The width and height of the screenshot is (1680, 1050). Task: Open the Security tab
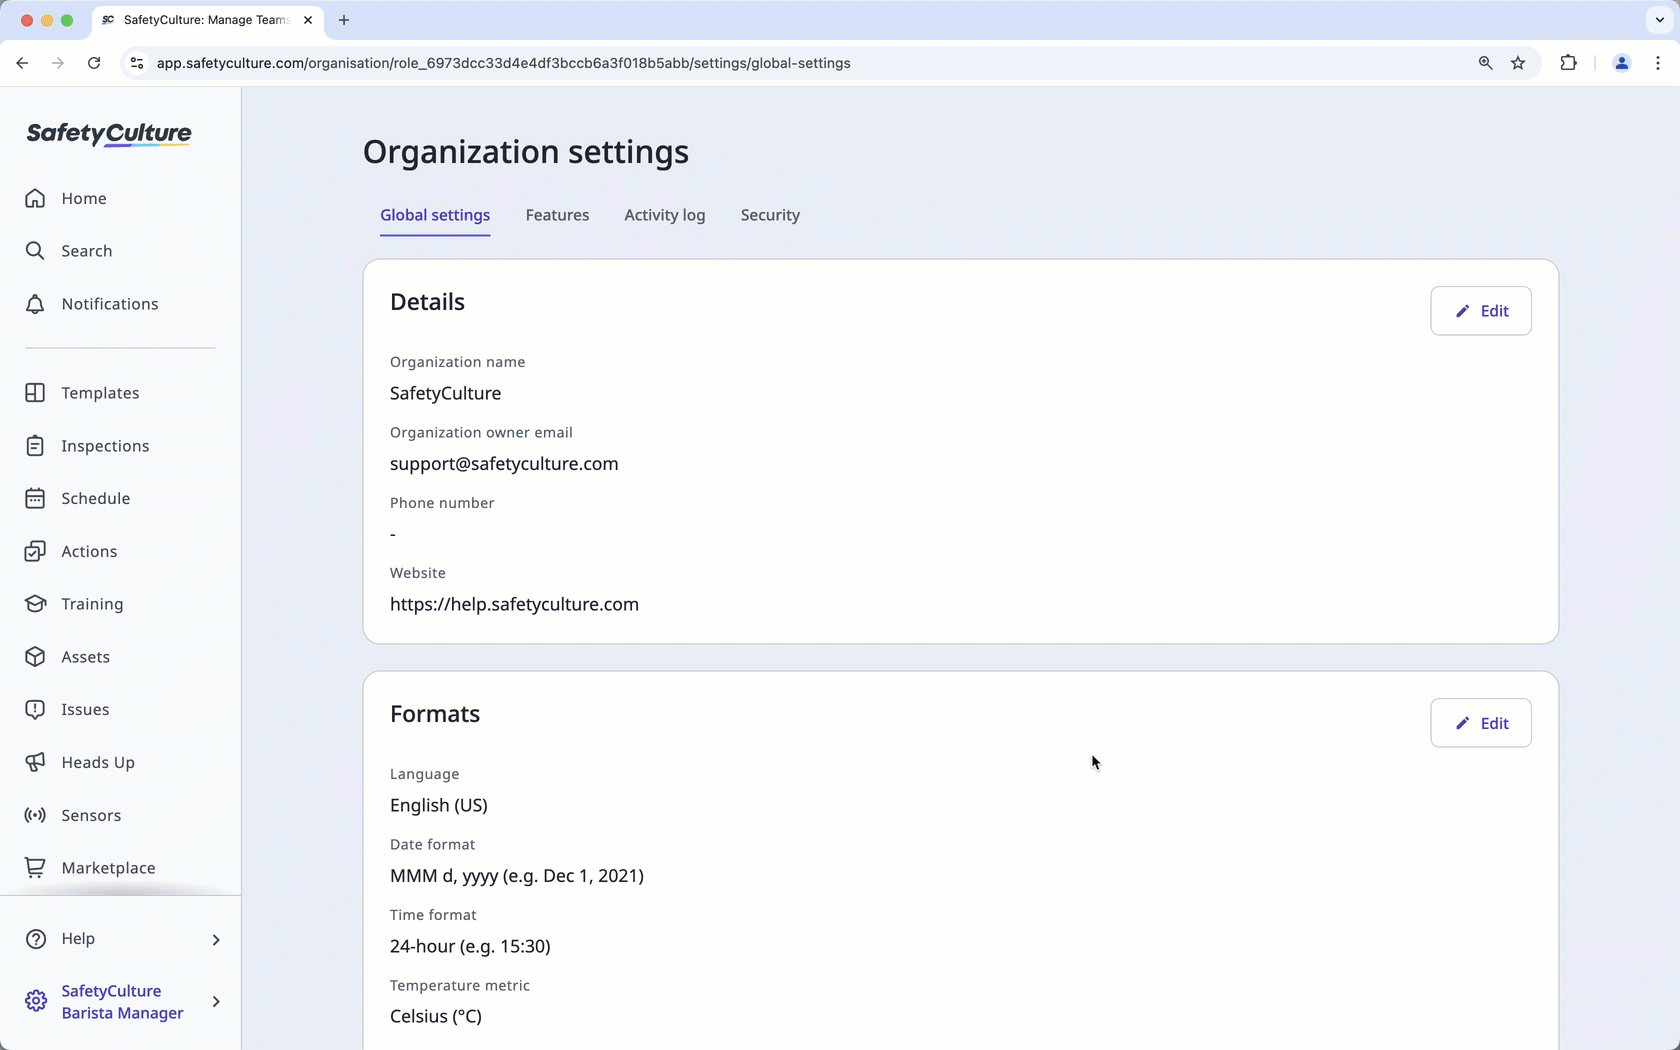pos(770,215)
